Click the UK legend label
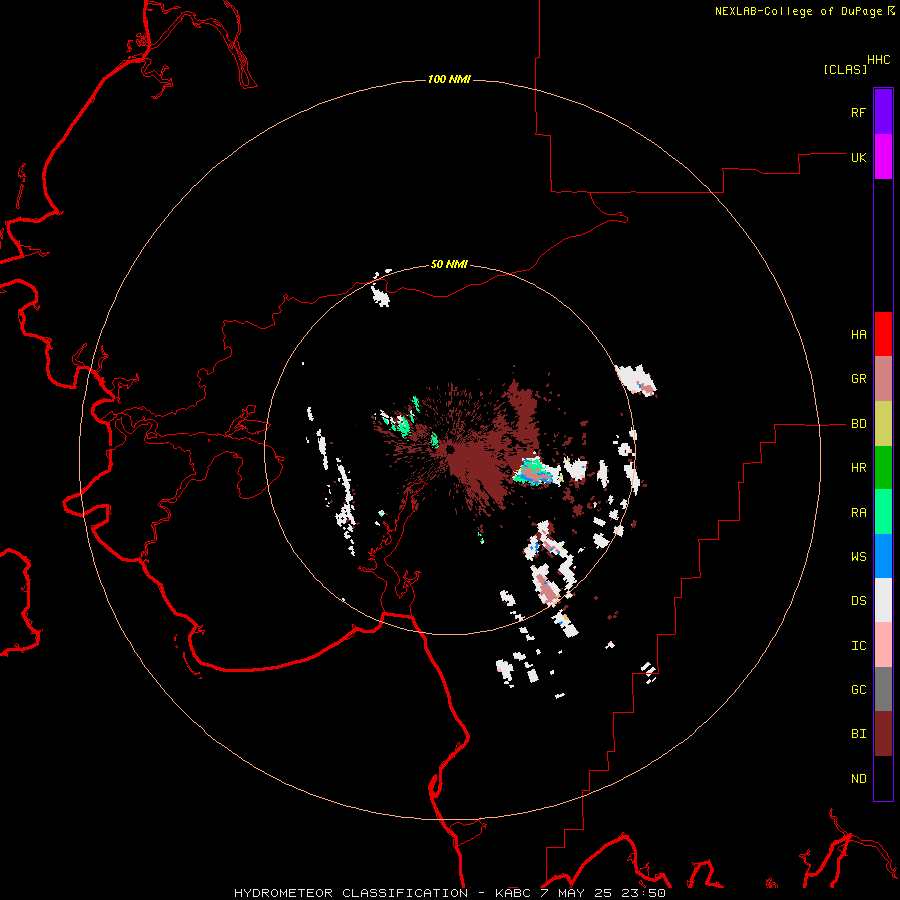Image resolution: width=900 pixels, height=900 pixels. click(858, 157)
